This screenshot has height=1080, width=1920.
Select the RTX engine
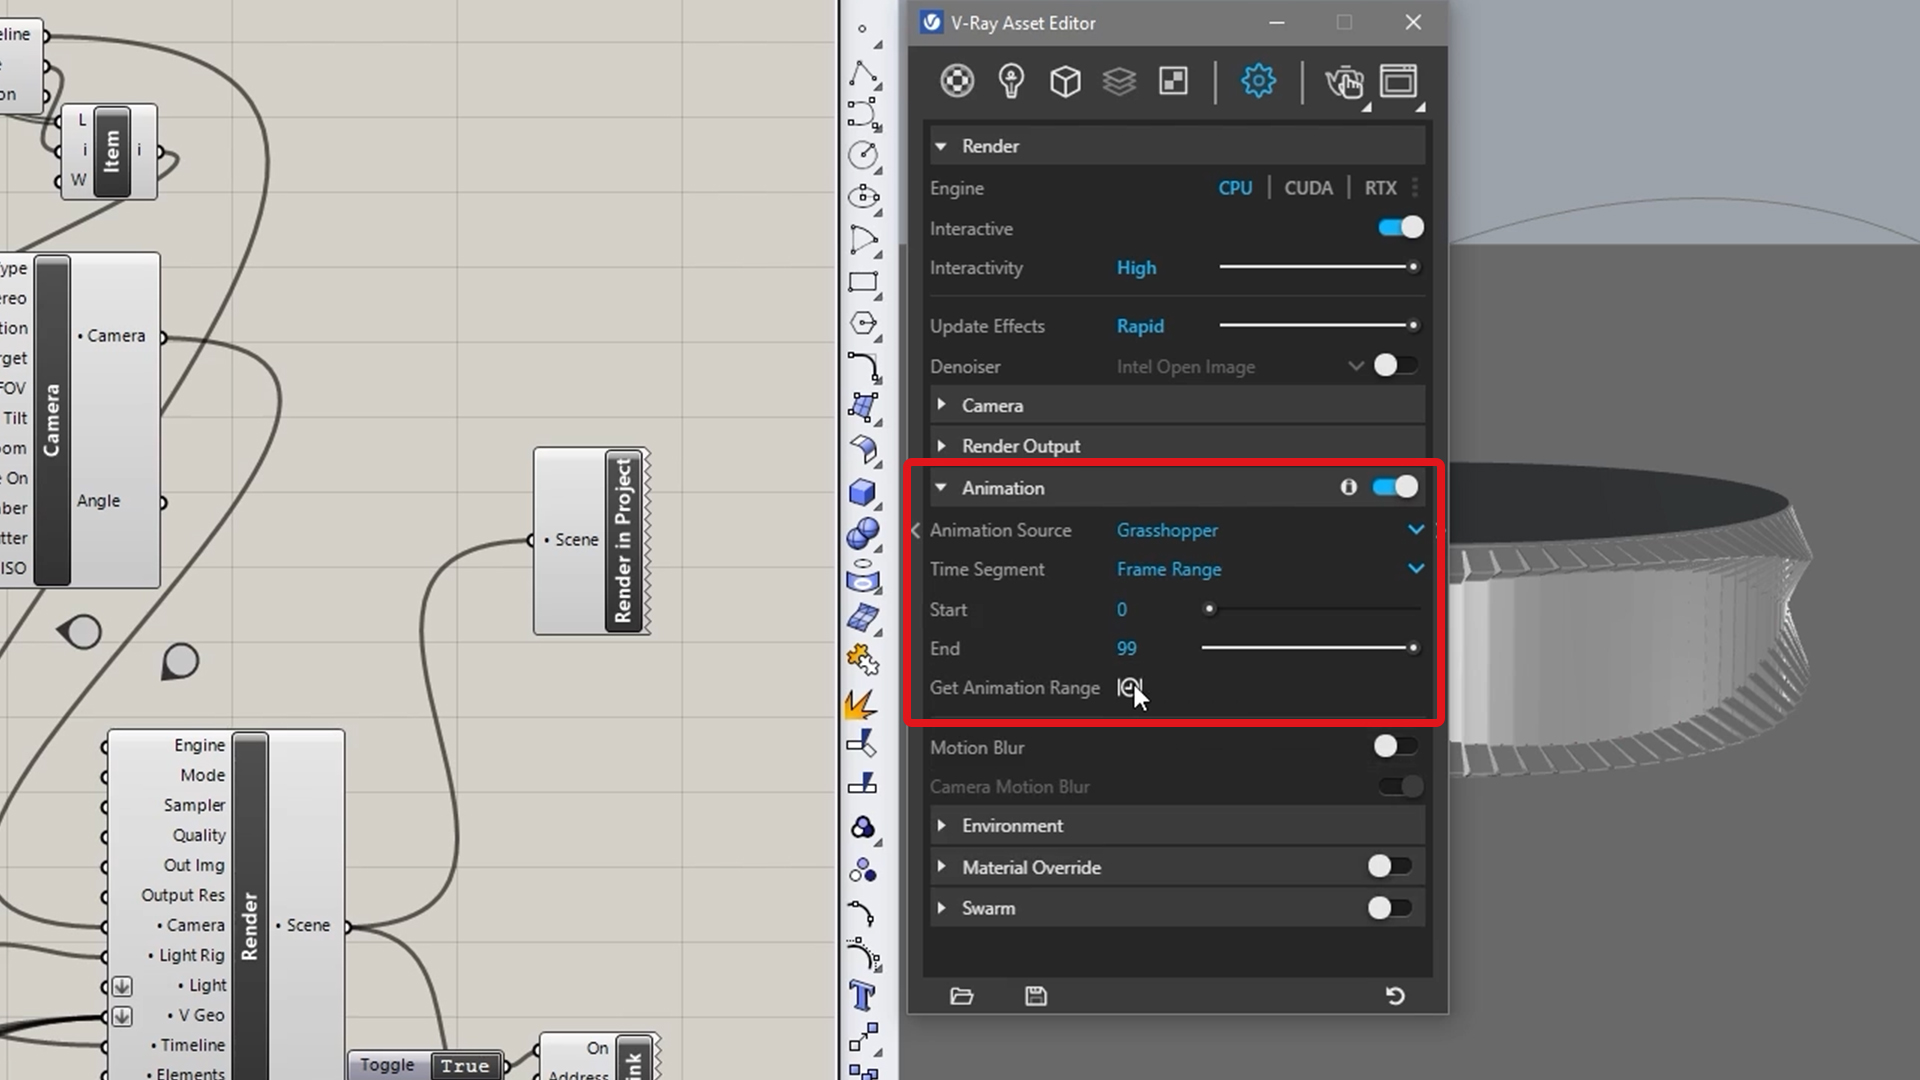(1380, 188)
